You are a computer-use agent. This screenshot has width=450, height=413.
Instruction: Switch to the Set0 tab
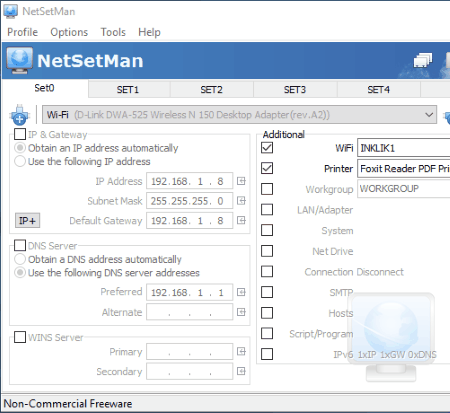pyautogui.click(x=44, y=88)
